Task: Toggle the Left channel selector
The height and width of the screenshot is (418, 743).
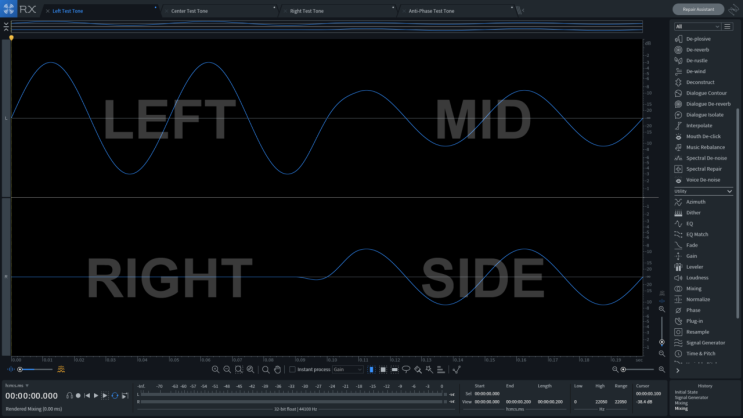Action: (6, 118)
